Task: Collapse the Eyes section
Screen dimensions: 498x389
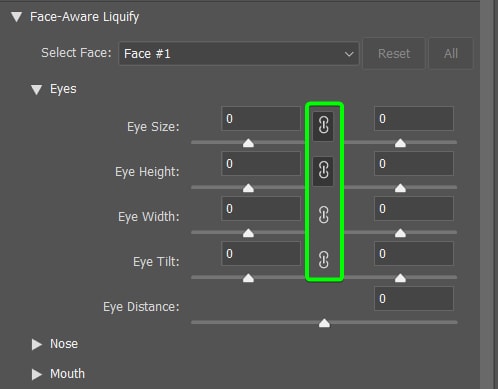Action: 37,89
